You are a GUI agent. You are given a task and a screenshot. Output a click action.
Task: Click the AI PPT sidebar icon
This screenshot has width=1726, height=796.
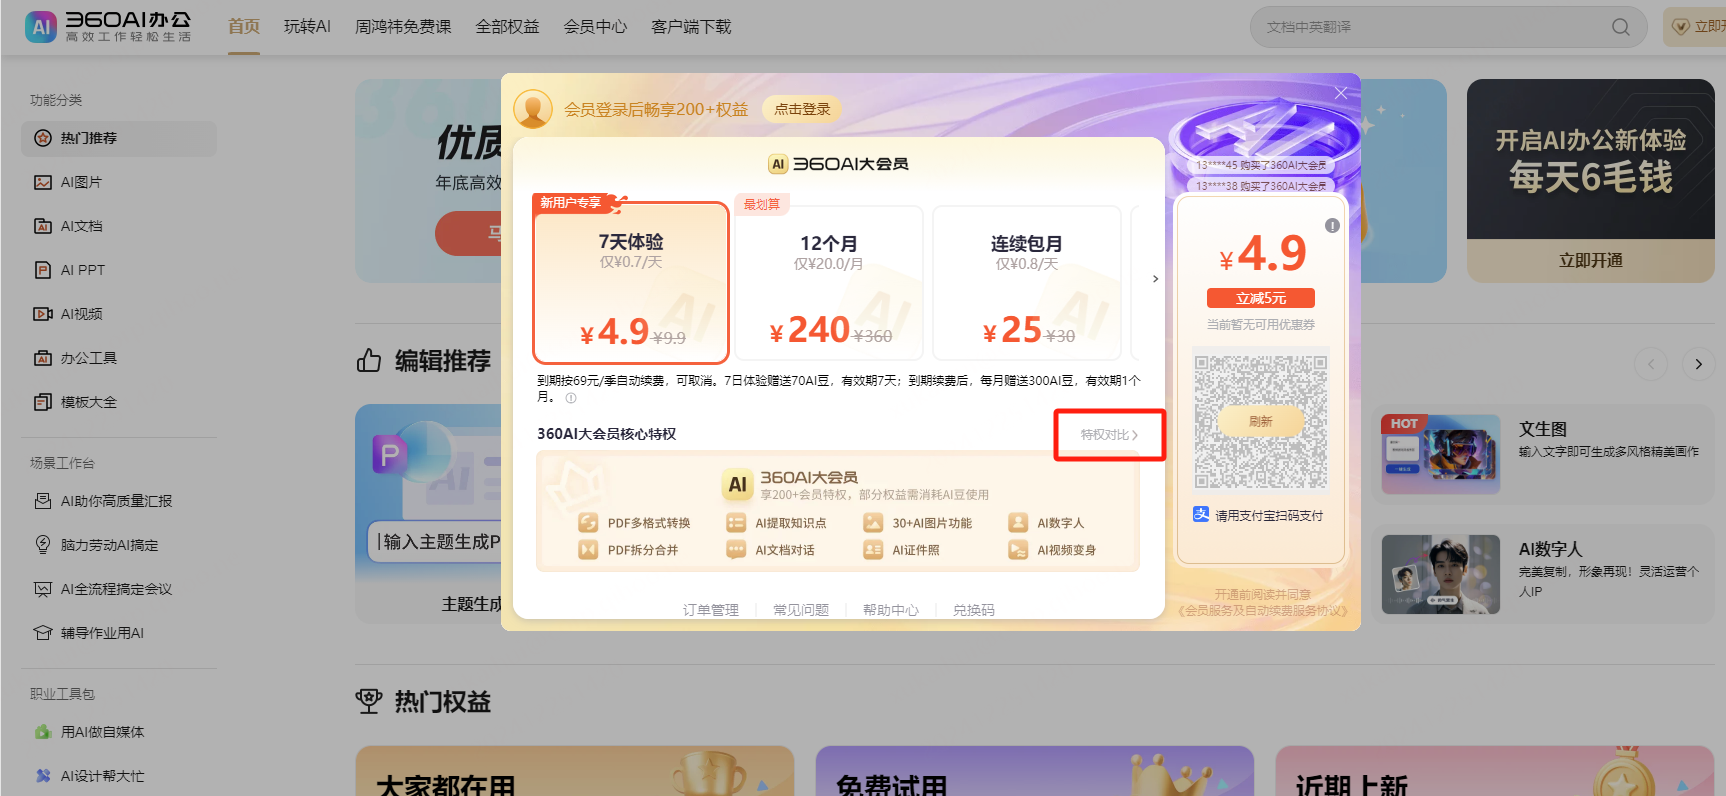[43, 270]
